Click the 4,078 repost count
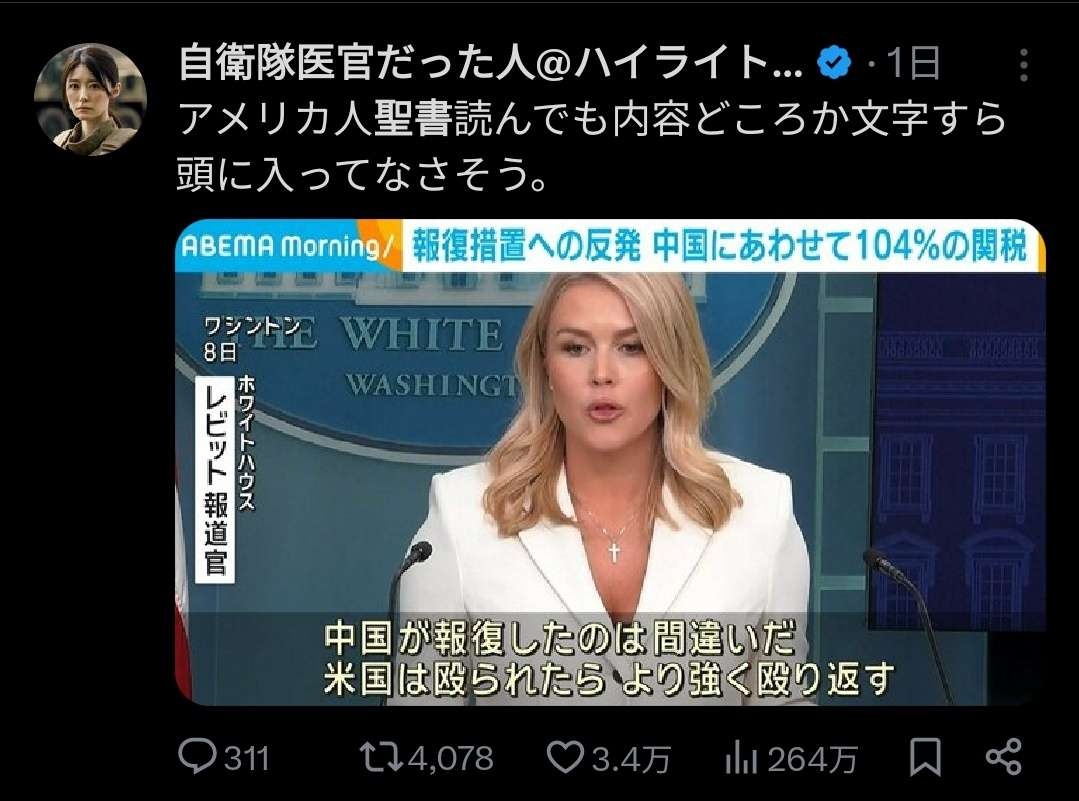This screenshot has width=1079, height=801. 451,758
